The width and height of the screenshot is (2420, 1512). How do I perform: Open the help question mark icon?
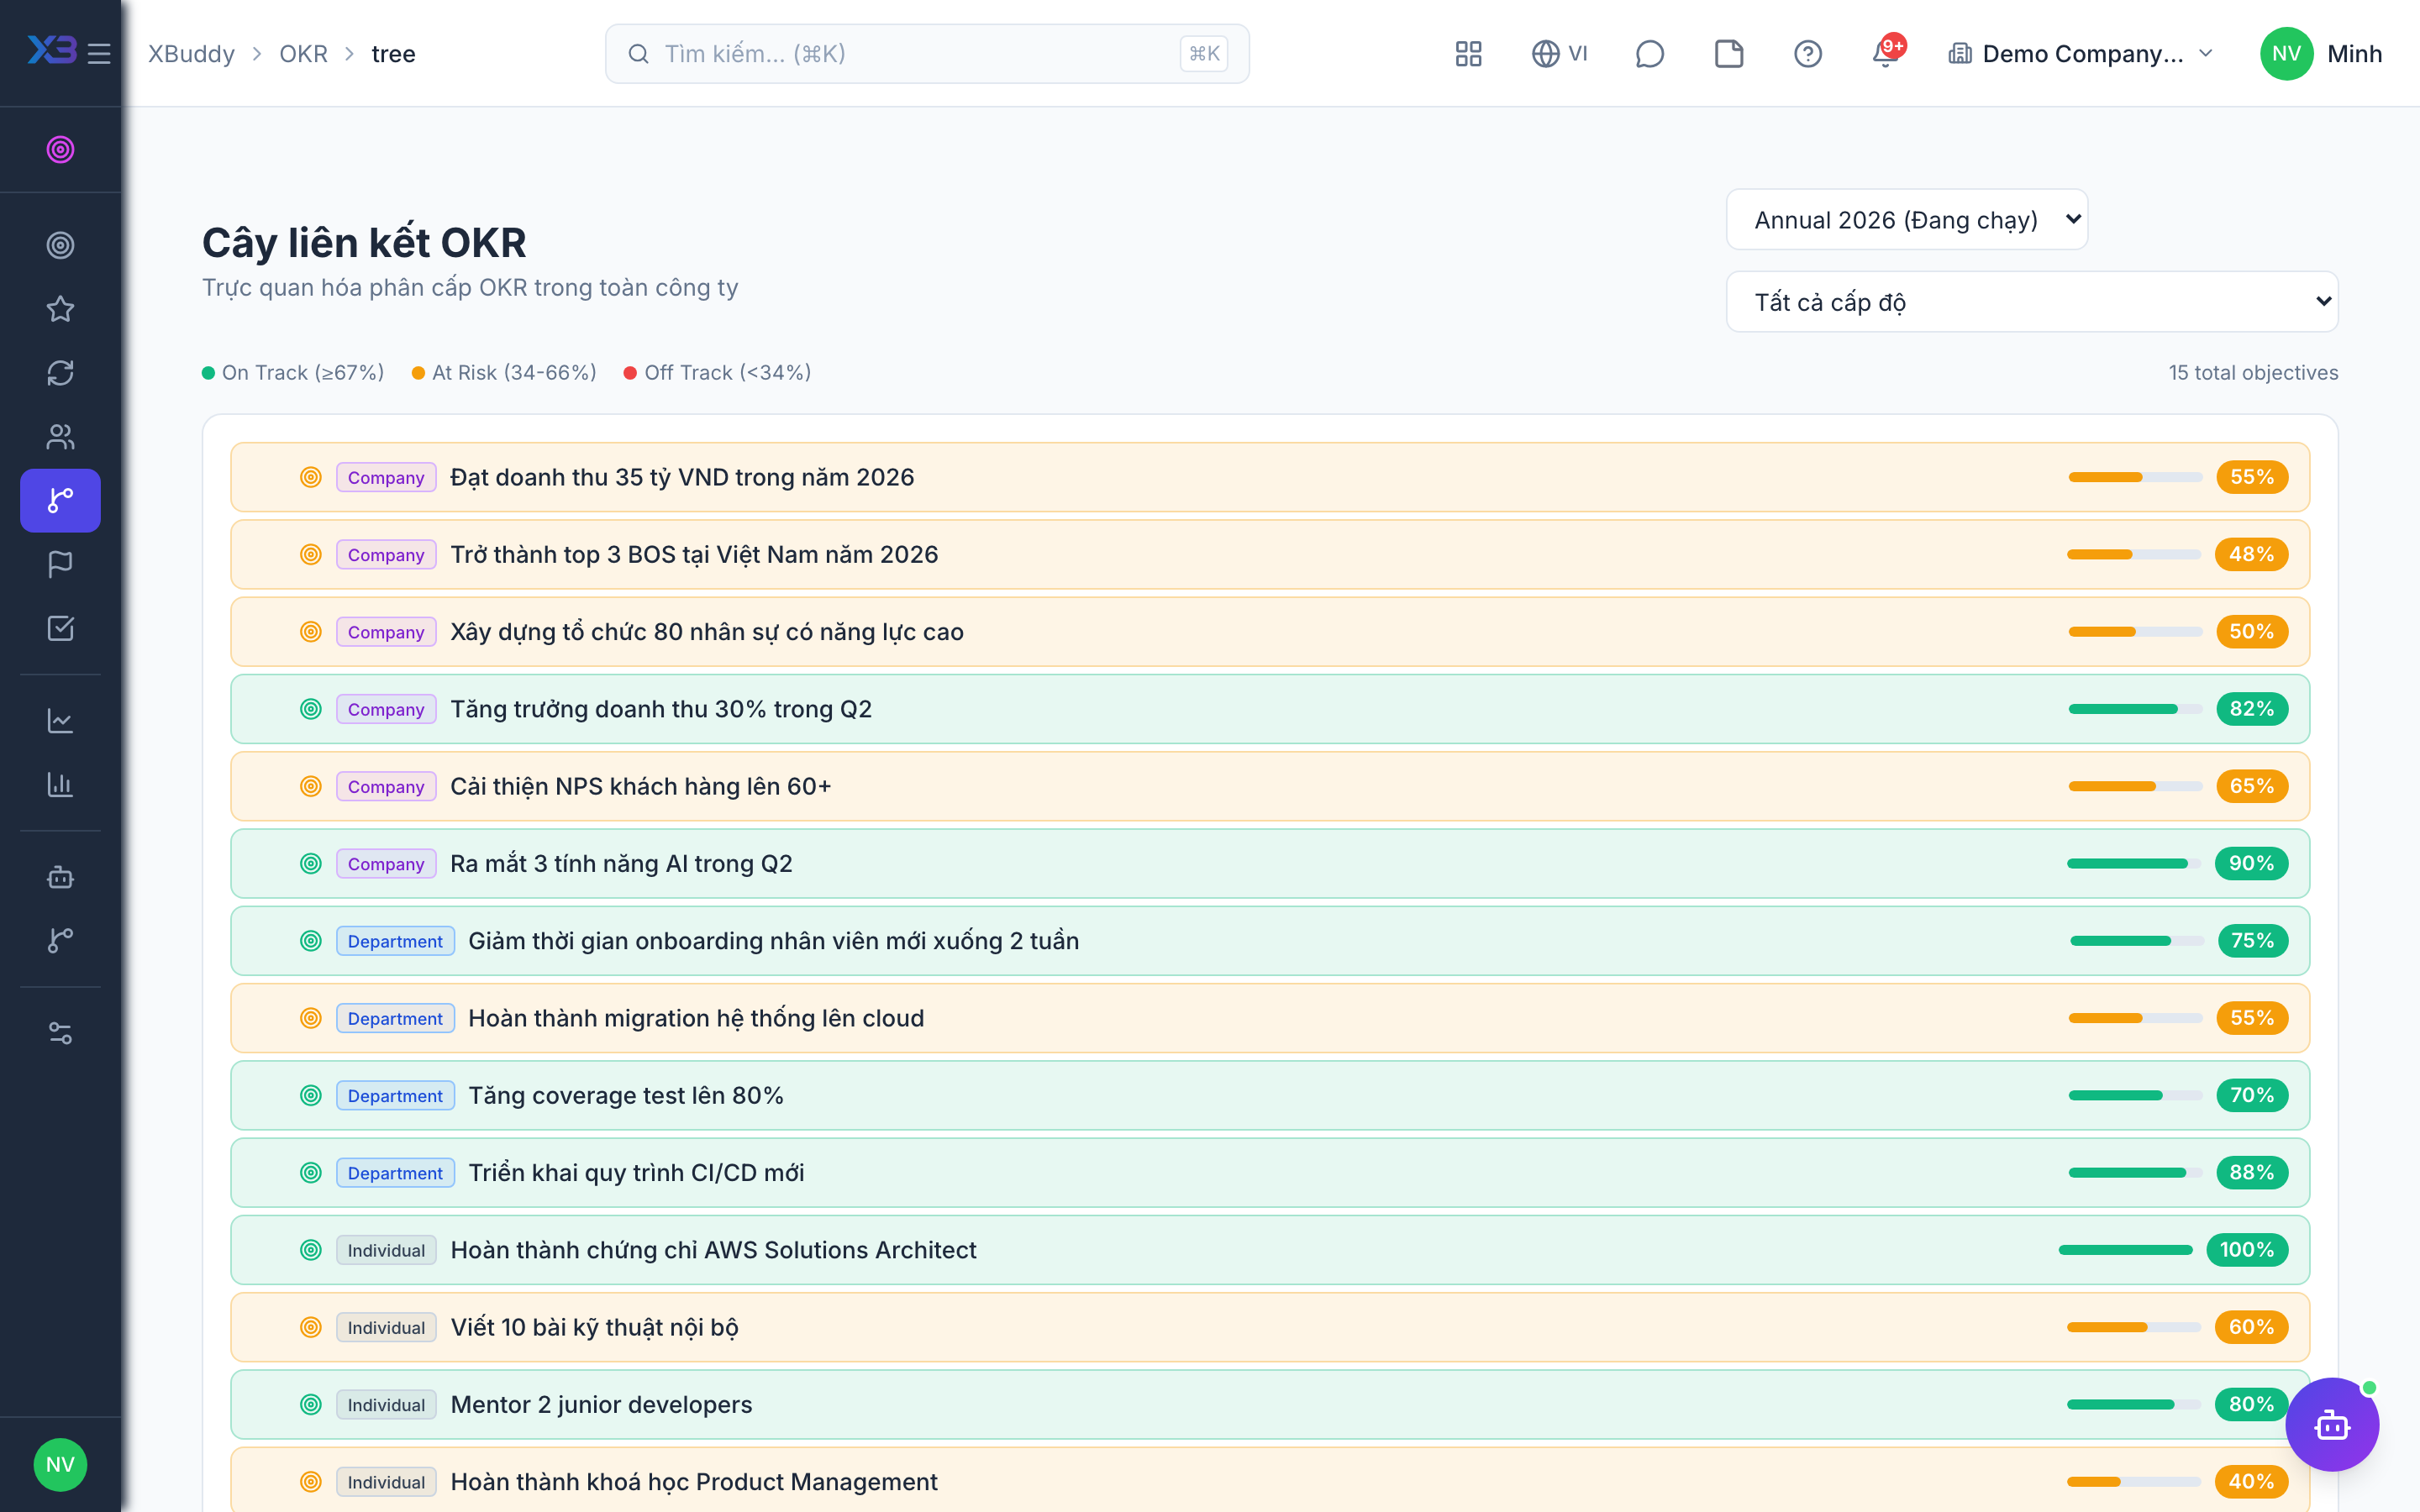1807,53
